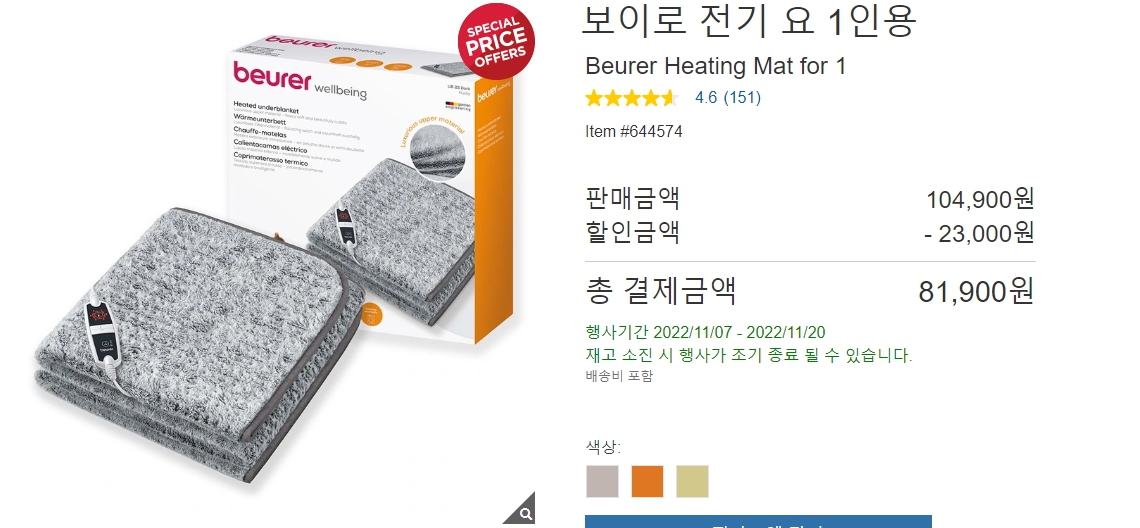Screen dimensions: 1140x528
Task: Open the image zoom magnifier icon
Action: click(x=523, y=511)
